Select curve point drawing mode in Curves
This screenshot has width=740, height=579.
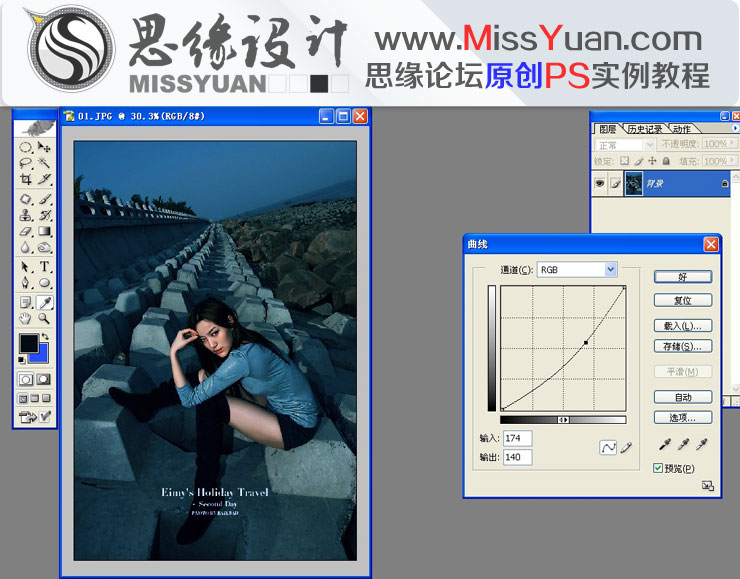click(608, 447)
